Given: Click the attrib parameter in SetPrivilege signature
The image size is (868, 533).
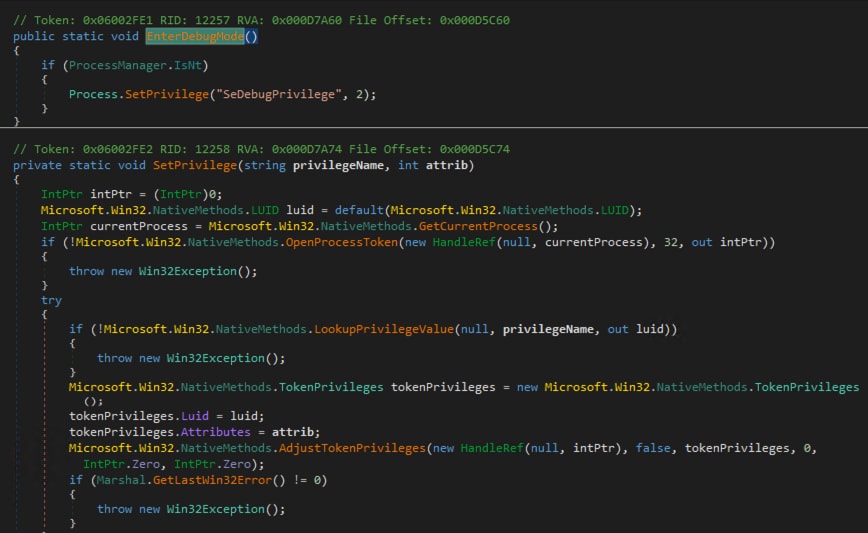Looking at the screenshot, I should click(447, 165).
